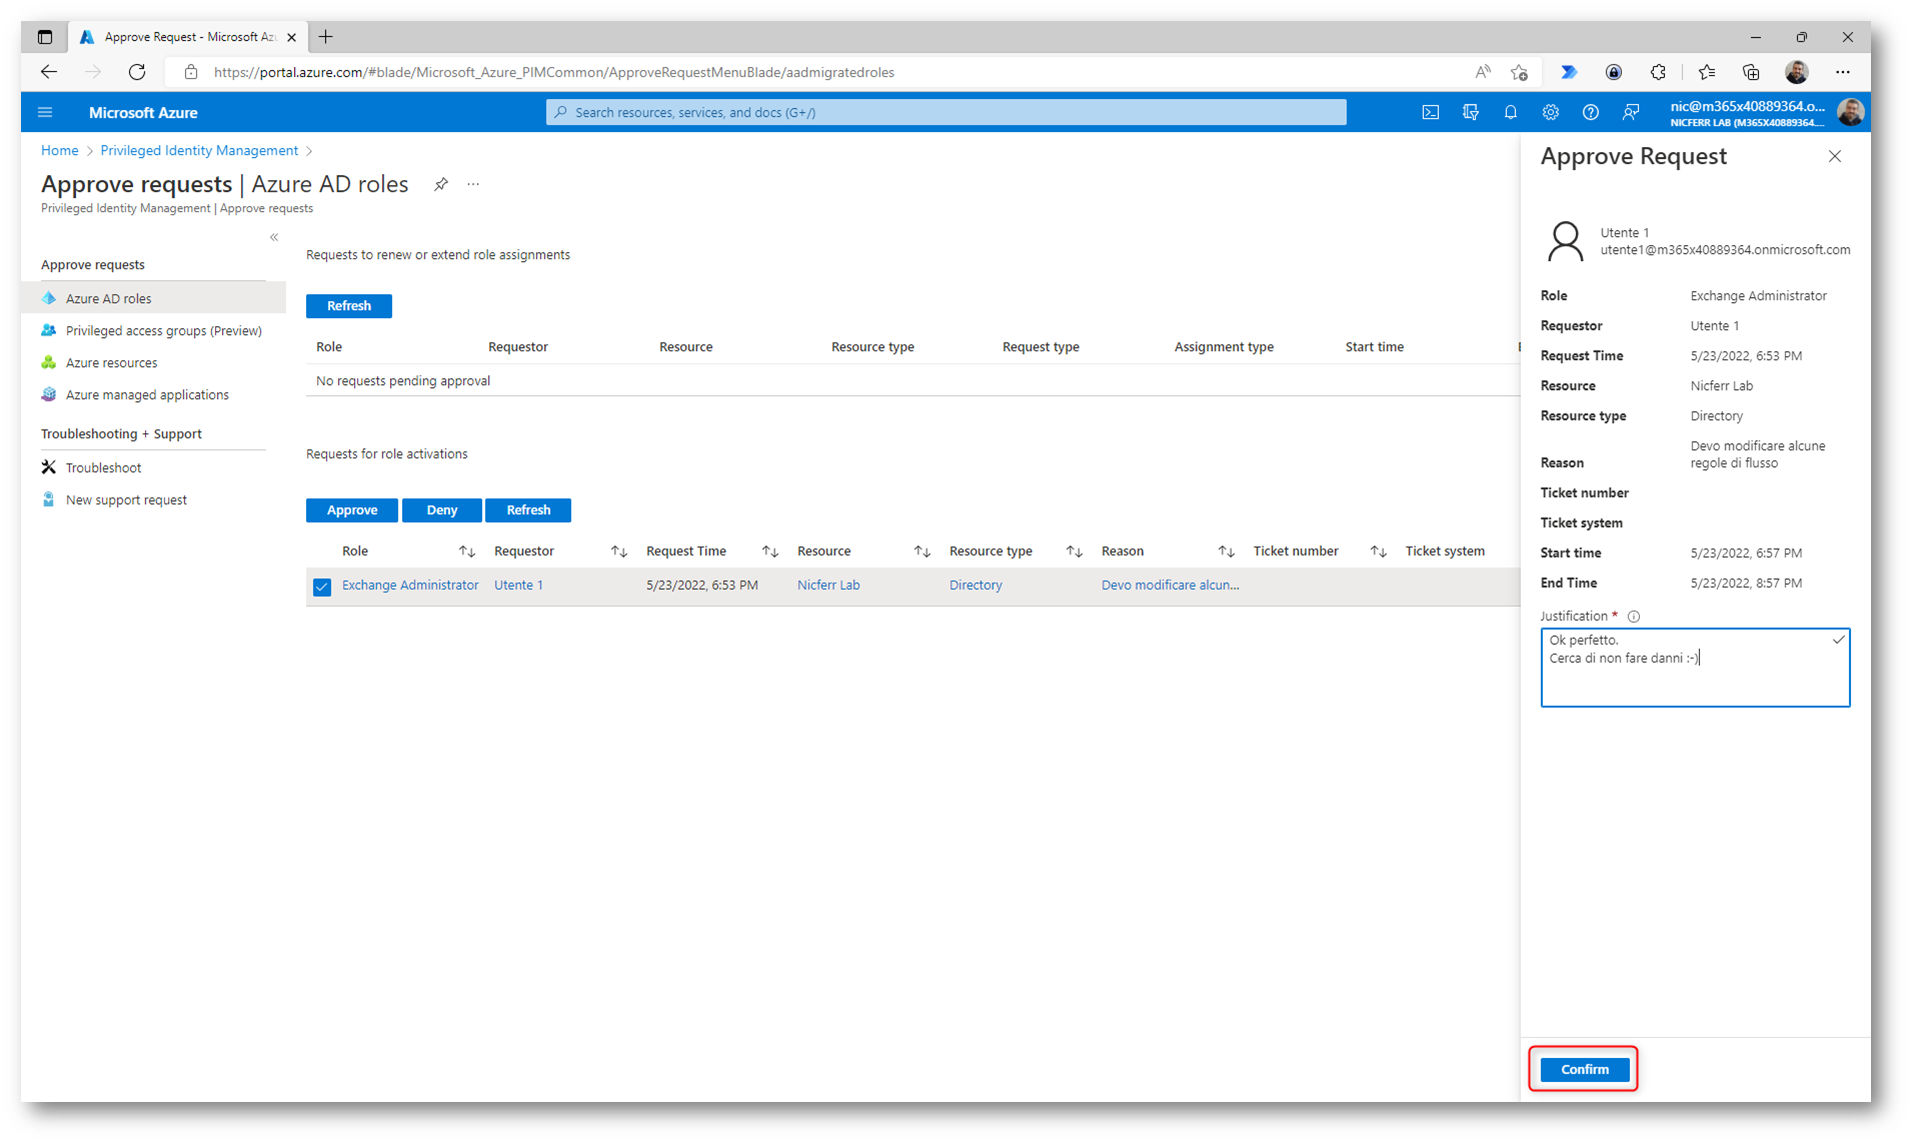Close the Approve Request panel
1913x1144 pixels.
point(1834,156)
